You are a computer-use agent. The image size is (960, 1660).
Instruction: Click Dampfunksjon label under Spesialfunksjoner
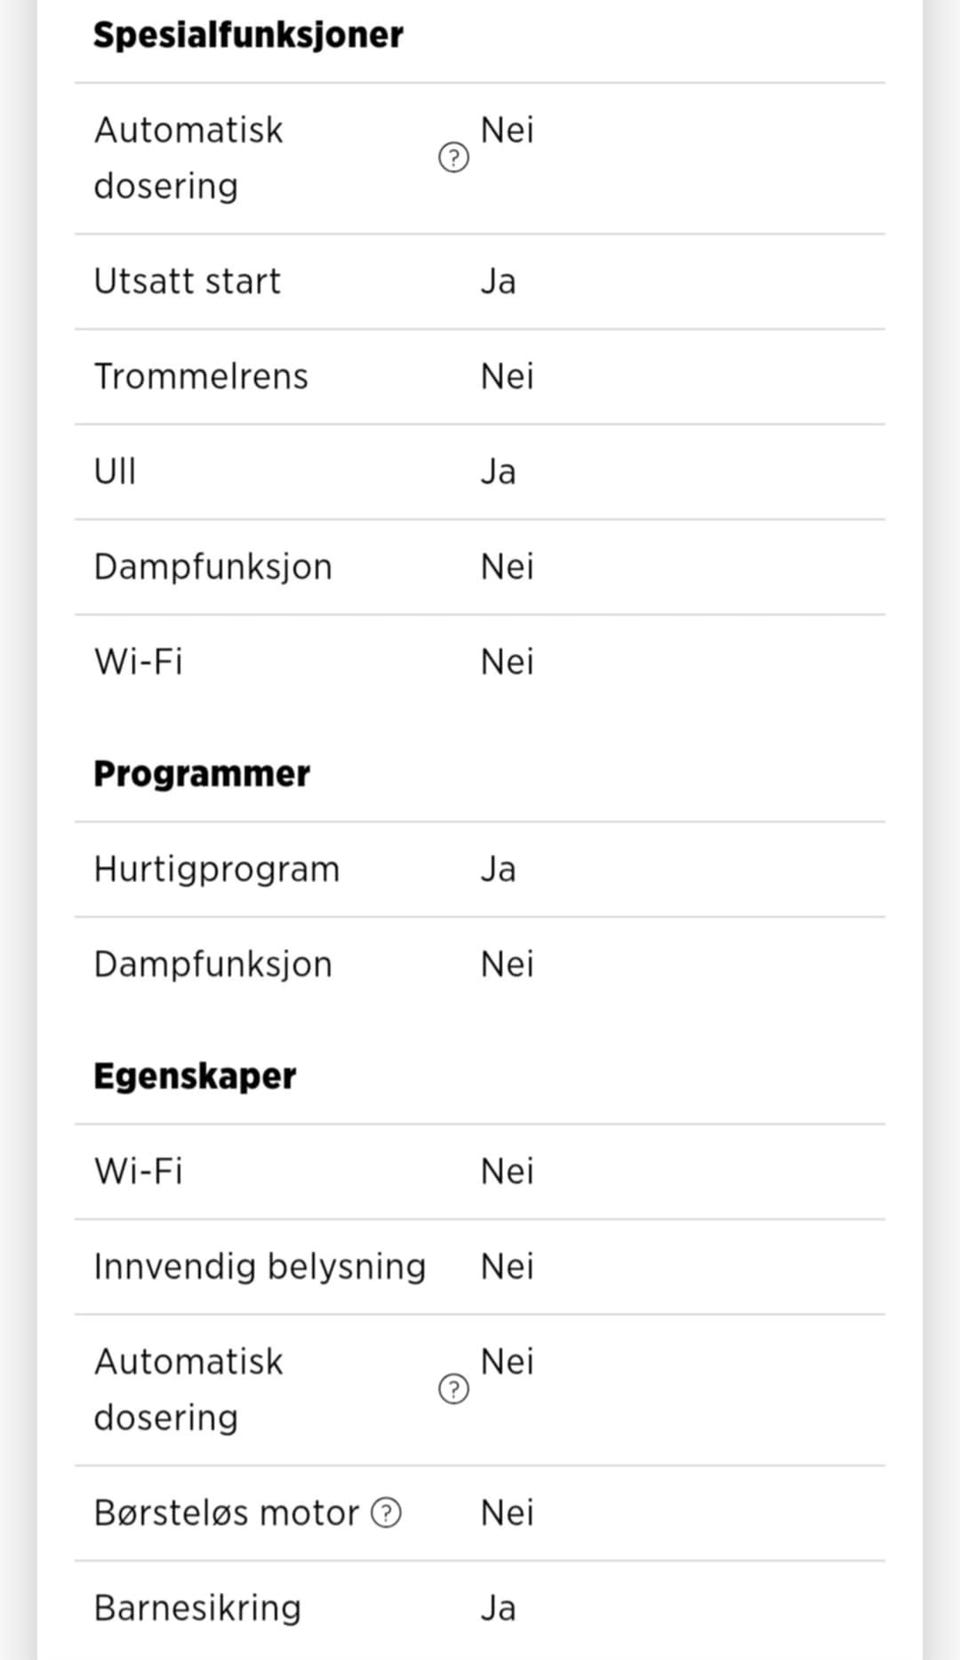point(213,567)
